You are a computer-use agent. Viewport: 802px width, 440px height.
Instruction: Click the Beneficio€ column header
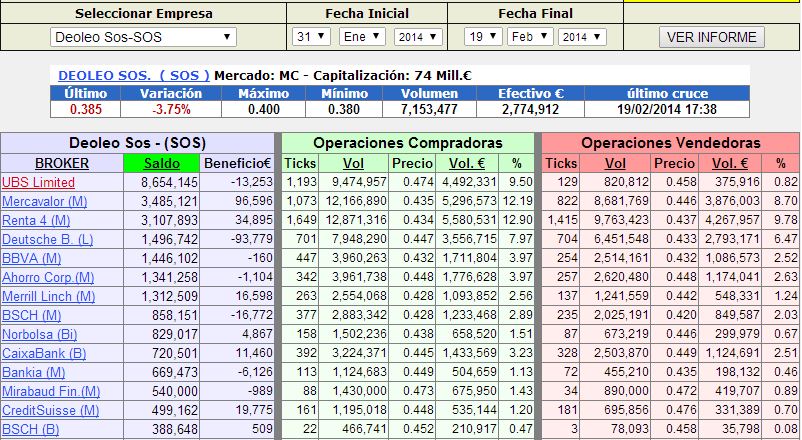click(x=237, y=164)
